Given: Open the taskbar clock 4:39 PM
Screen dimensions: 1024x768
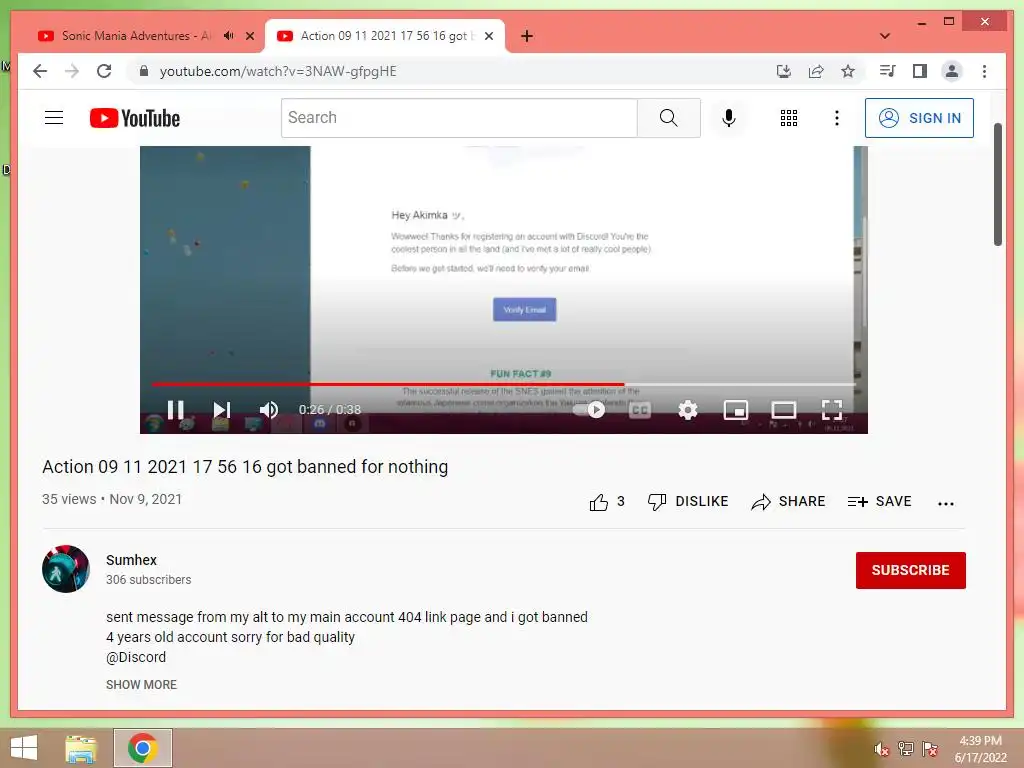Looking at the screenshot, I should pos(980,749).
